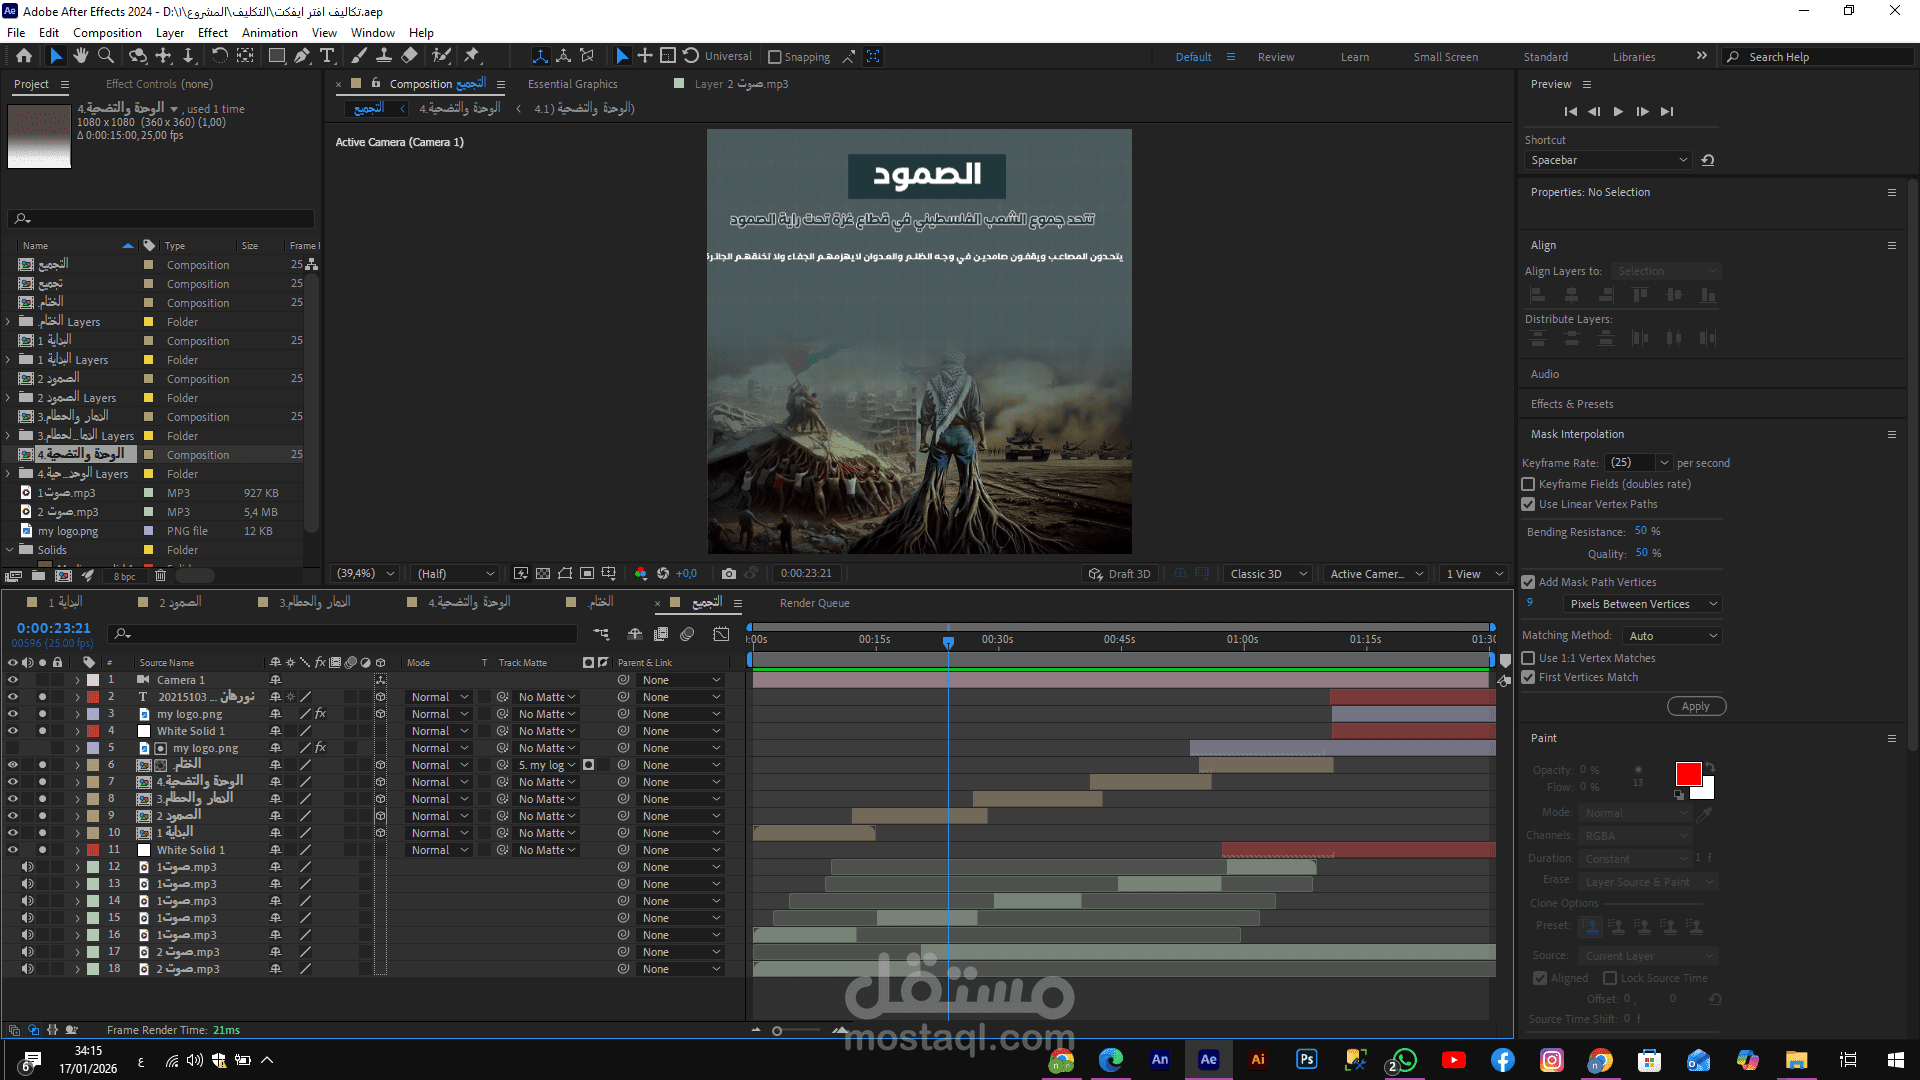The height and width of the screenshot is (1080, 1920).
Task: Click the Take Snapshot camera icon
Action: [x=728, y=574]
